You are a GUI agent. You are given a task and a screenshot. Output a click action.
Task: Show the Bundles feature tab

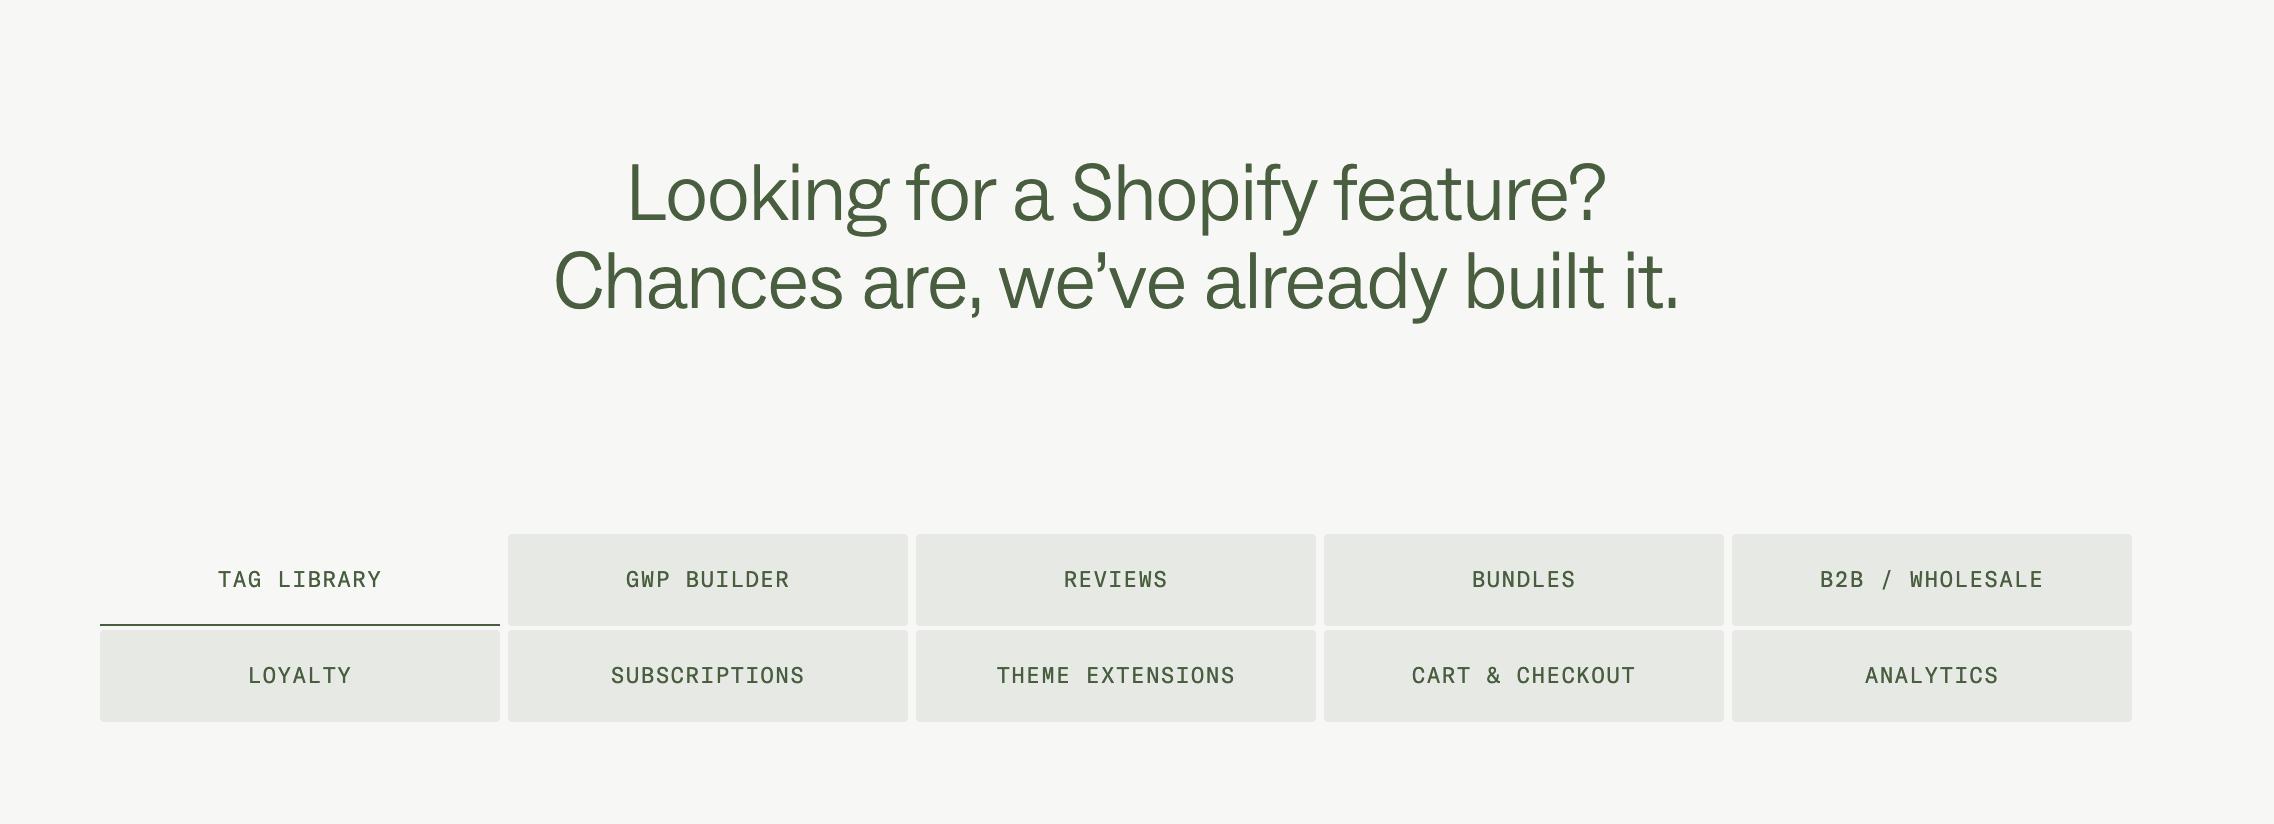coord(1524,580)
